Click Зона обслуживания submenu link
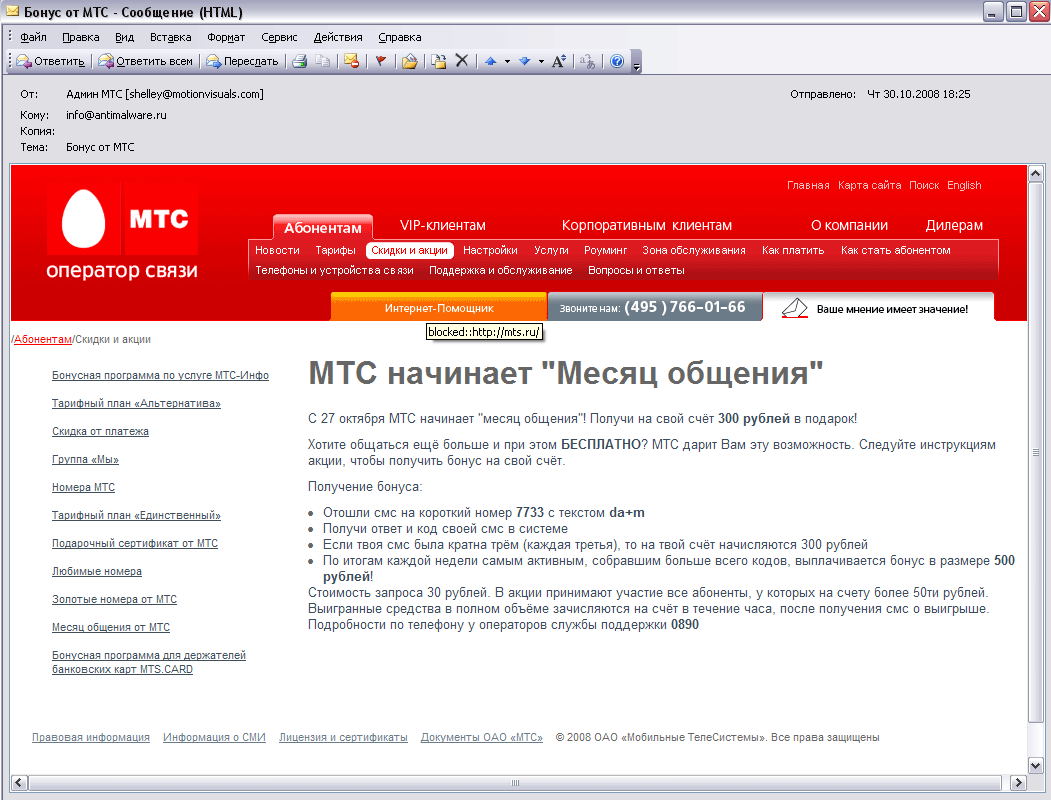1051x800 pixels. tap(694, 250)
